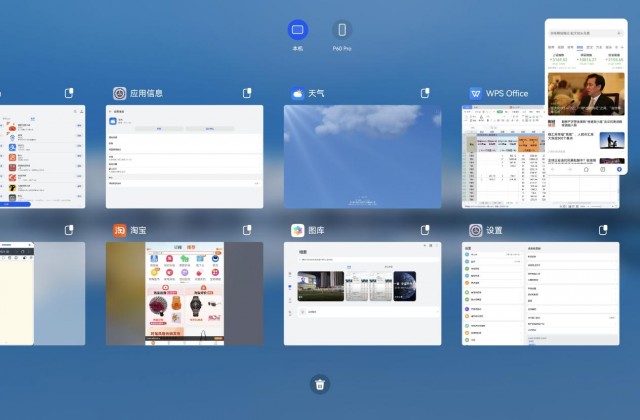Viewport: 640px width, 420px height.
Task: Open the 应用信息 card preview
Action: click(x=184, y=157)
